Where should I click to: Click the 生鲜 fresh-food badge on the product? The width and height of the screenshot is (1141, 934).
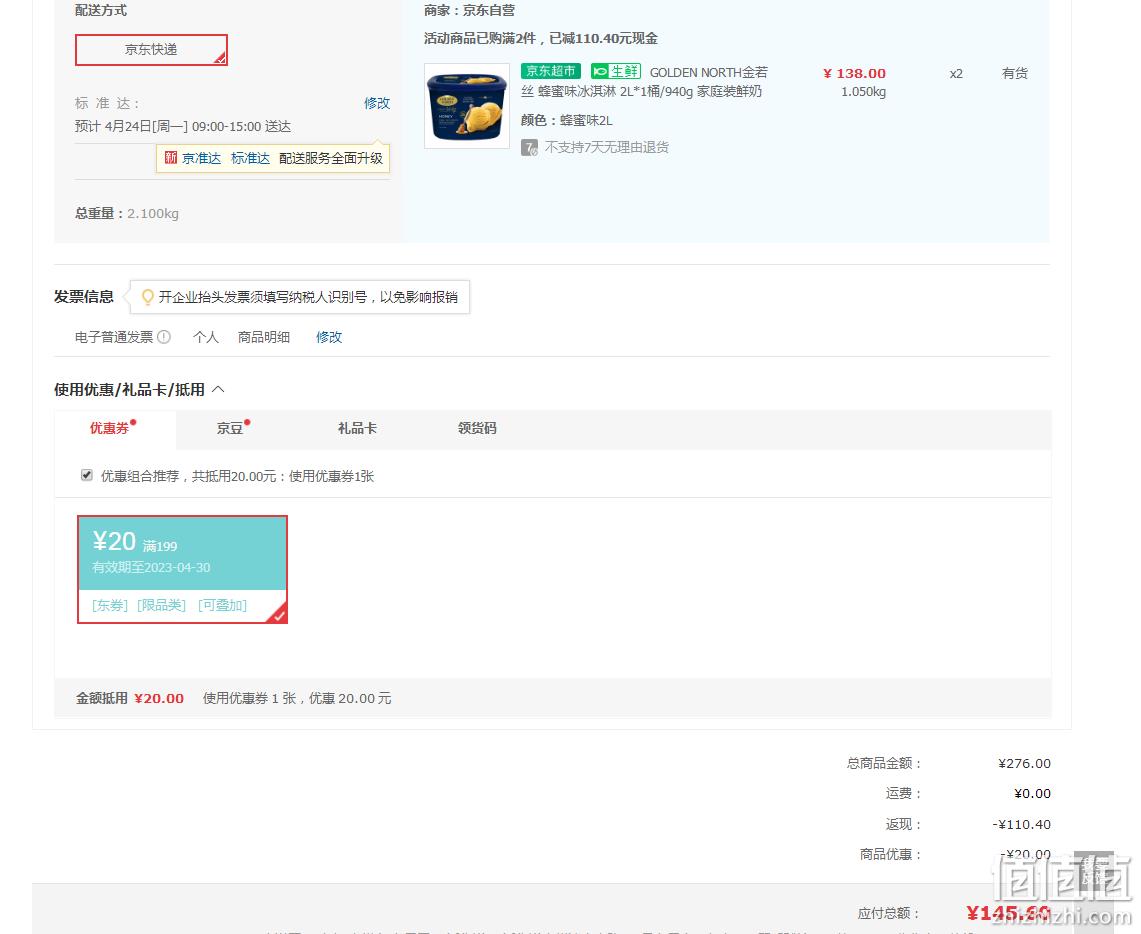click(616, 71)
